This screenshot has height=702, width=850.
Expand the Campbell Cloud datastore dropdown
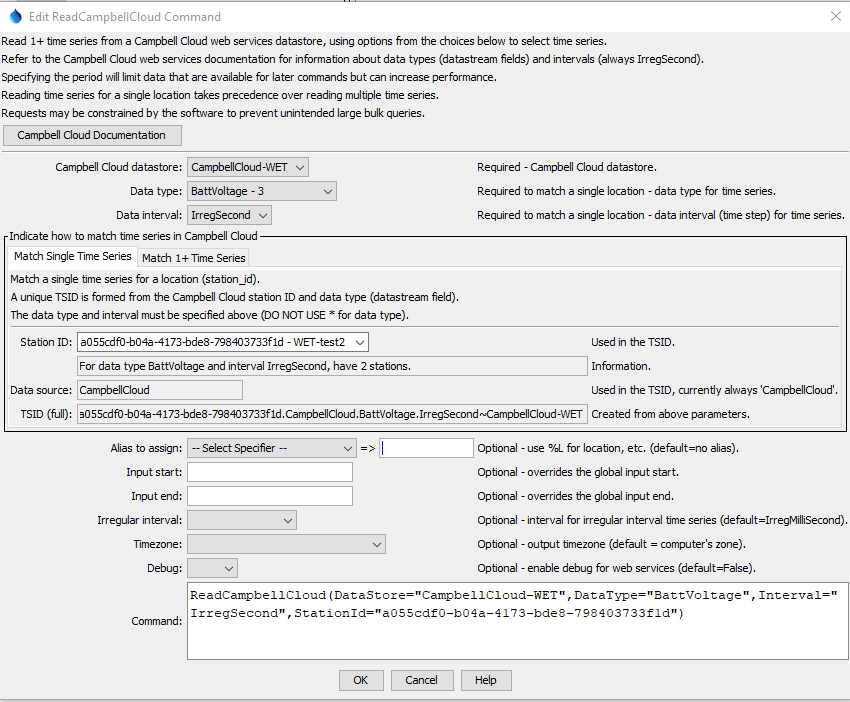248,167
